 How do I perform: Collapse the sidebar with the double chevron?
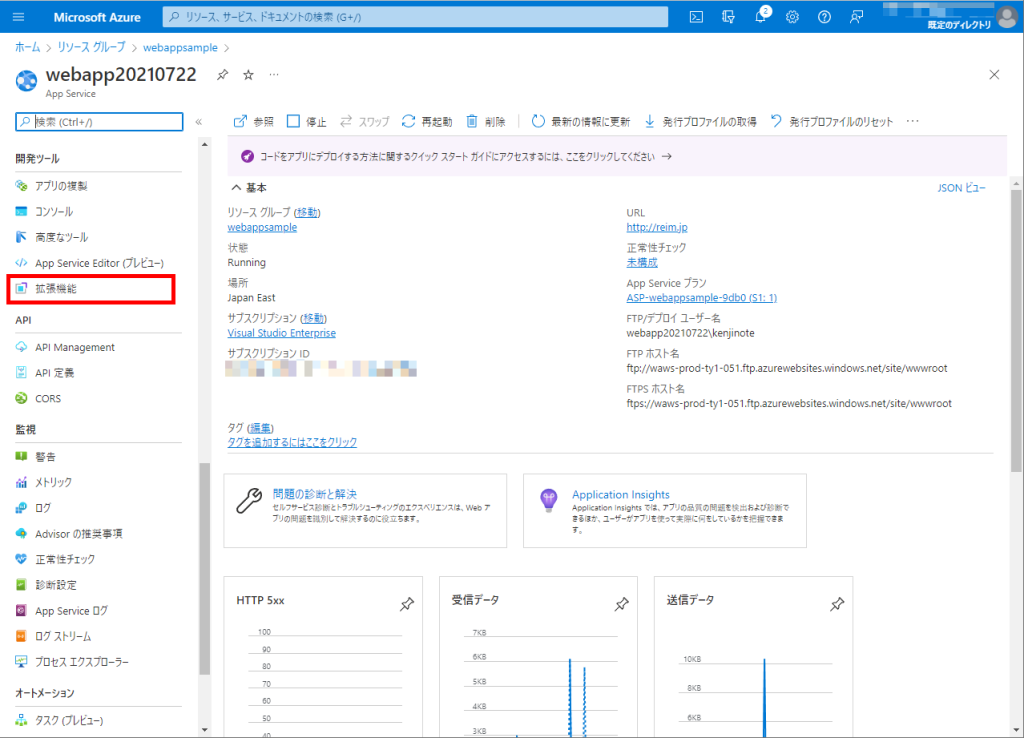pyautogui.click(x=199, y=121)
